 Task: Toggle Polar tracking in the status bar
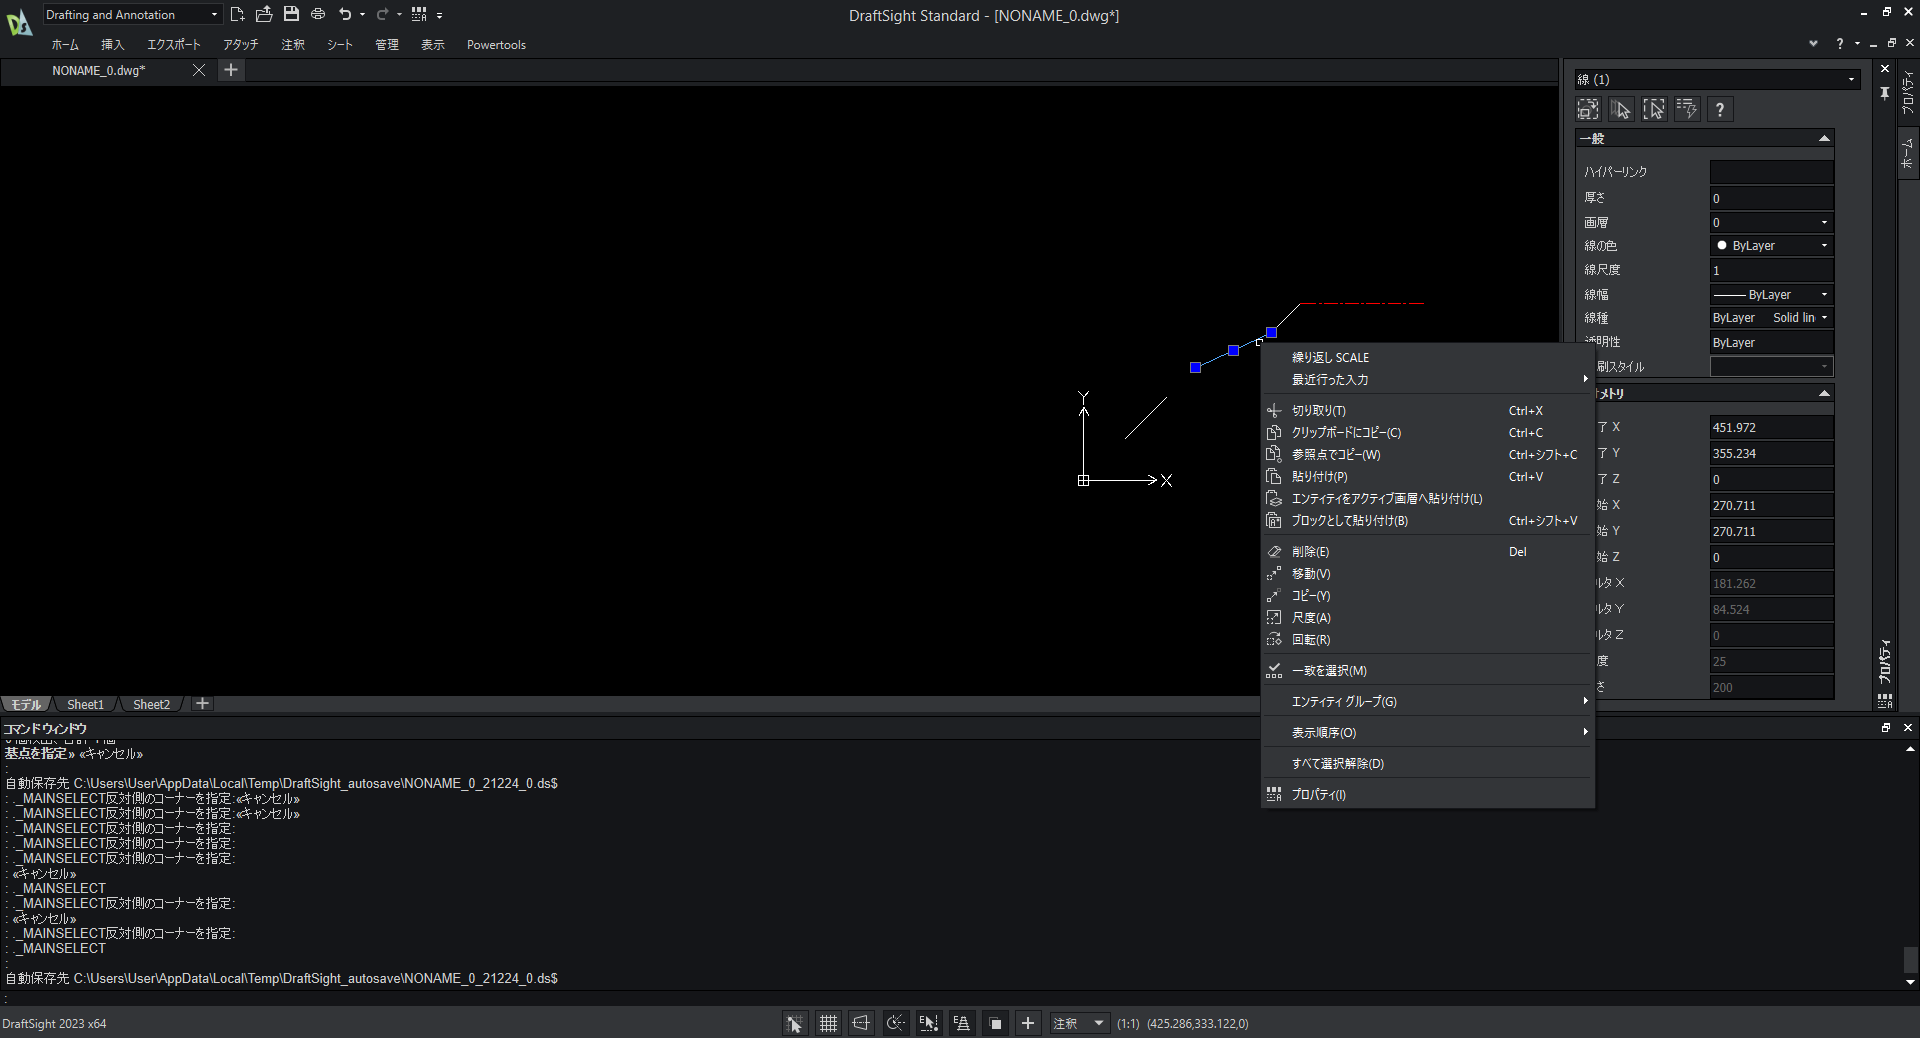pyautogui.click(x=895, y=1023)
